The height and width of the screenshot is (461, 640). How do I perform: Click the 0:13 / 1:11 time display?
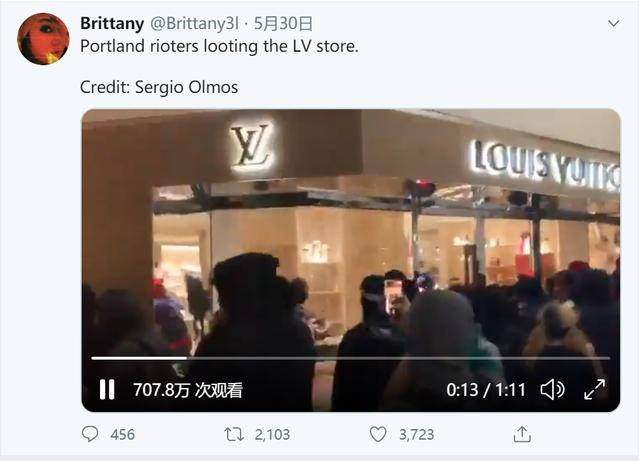(x=486, y=390)
